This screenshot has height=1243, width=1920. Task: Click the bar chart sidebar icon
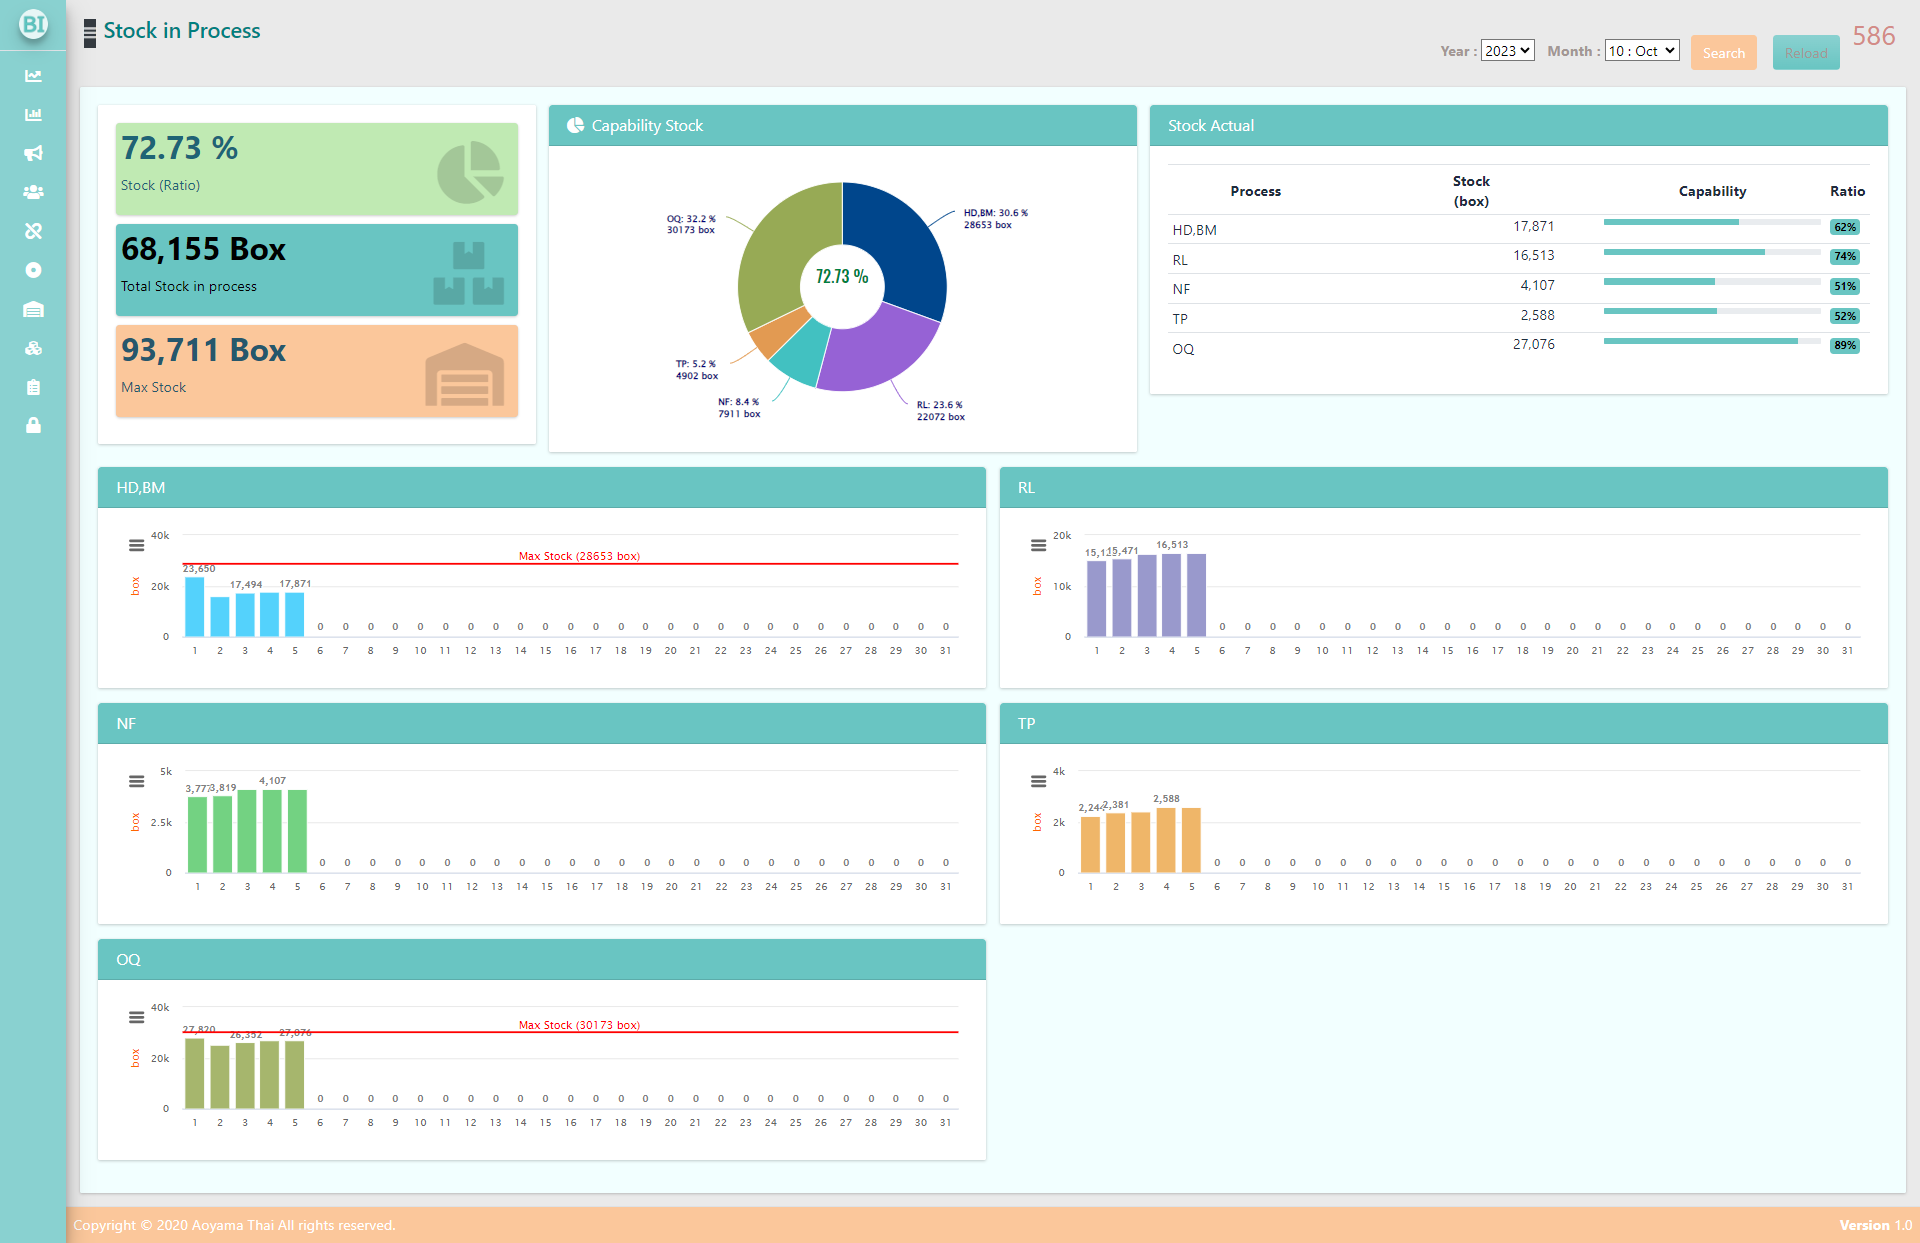point(33,115)
